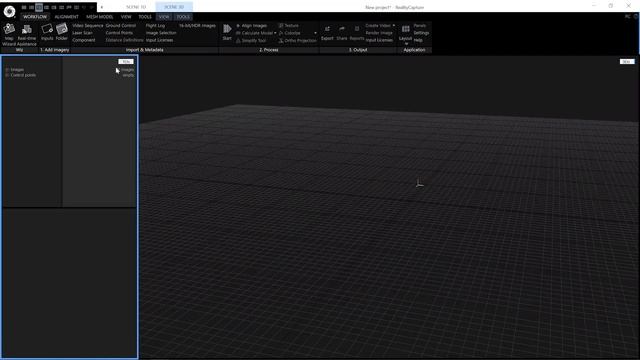Click Render Image
Image resolution: width=640 pixels, height=360 pixels.
379,33
